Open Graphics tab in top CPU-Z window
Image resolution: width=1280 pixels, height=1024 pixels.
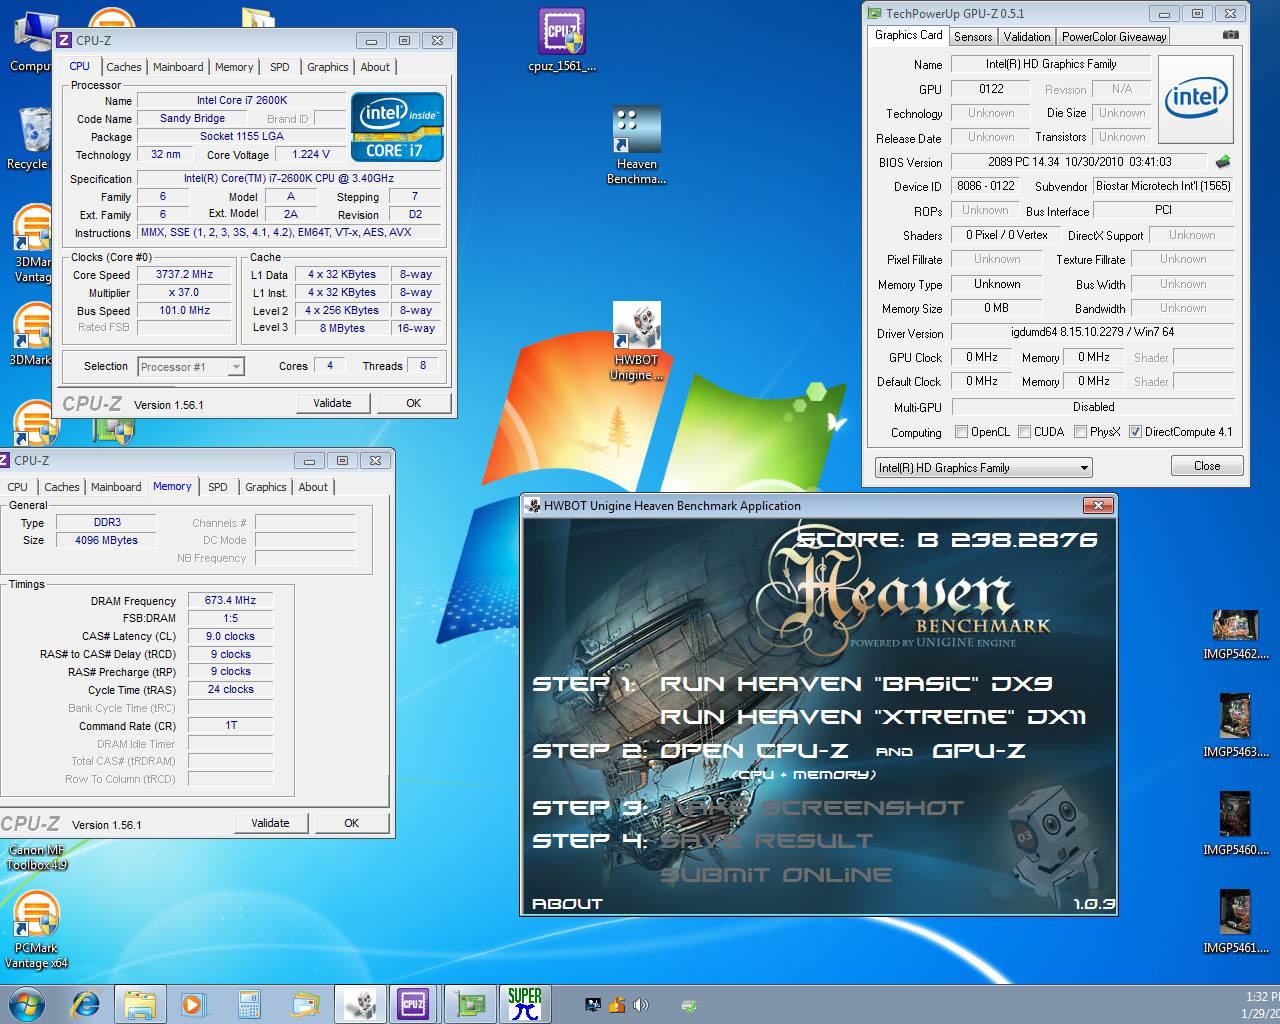328,67
